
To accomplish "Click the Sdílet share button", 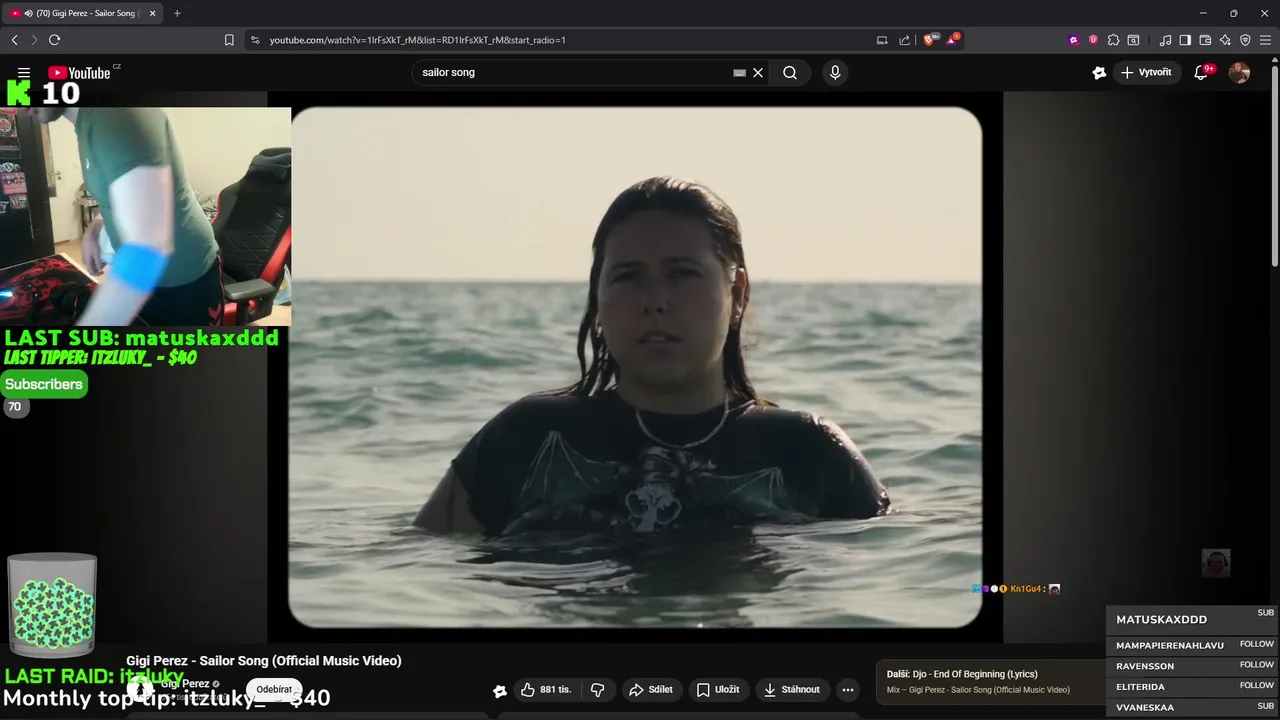I will click(650, 689).
